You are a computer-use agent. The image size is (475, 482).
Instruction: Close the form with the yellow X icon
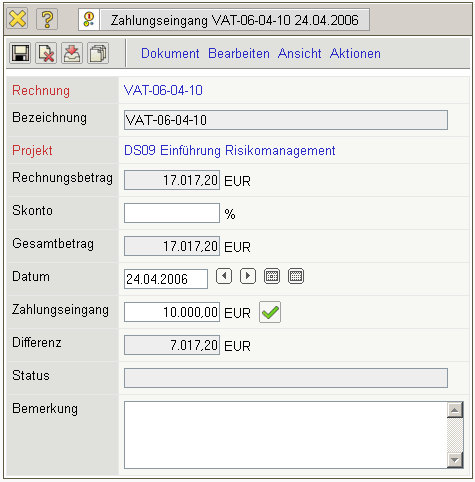[17, 19]
